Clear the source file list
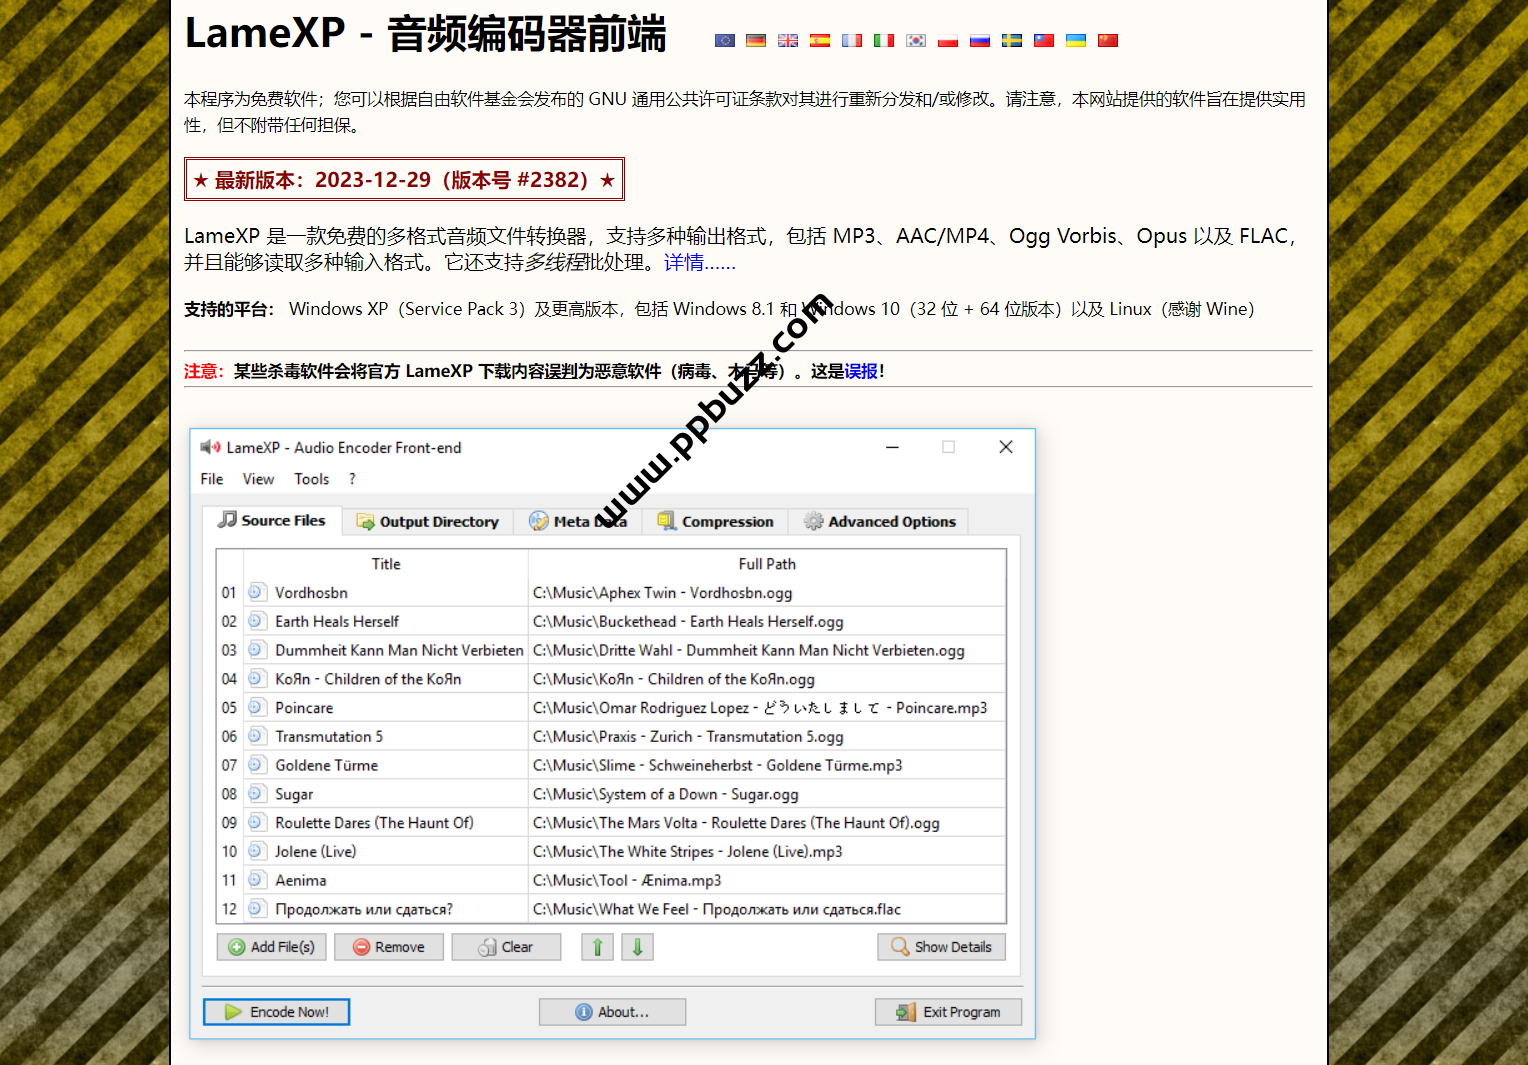1528x1065 pixels. click(x=506, y=947)
